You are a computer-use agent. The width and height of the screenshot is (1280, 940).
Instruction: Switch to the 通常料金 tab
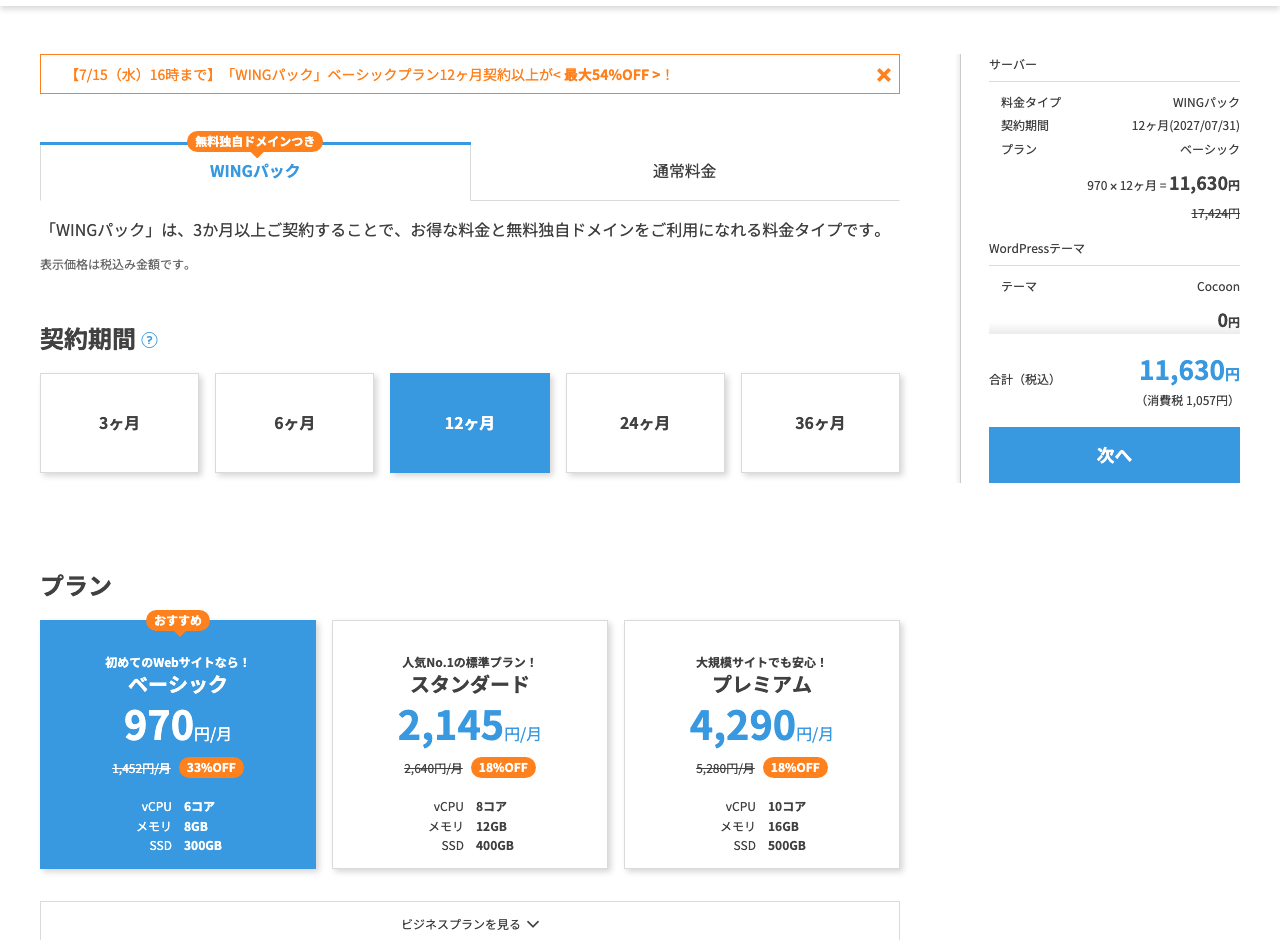(685, 171)
